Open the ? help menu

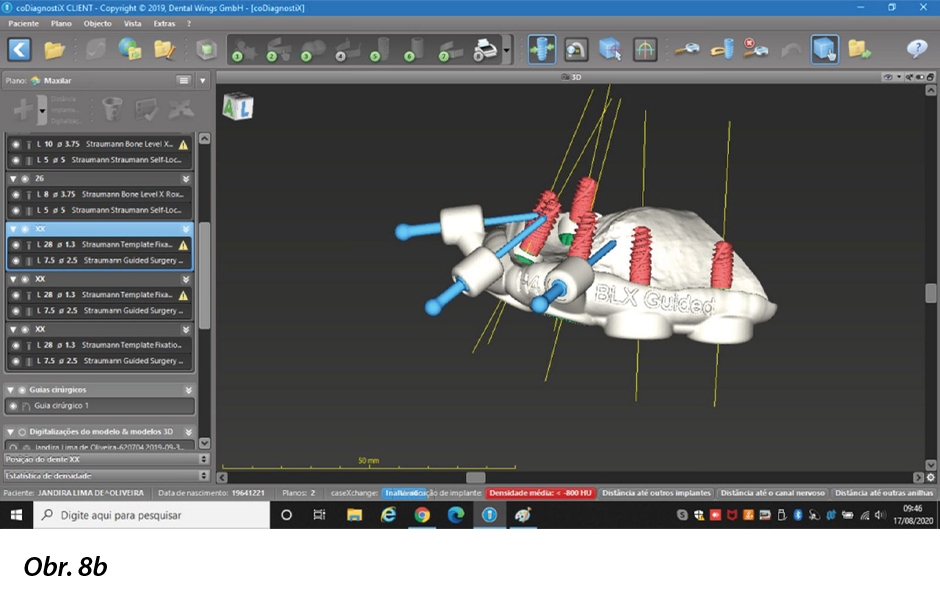[x=189, y=24]
